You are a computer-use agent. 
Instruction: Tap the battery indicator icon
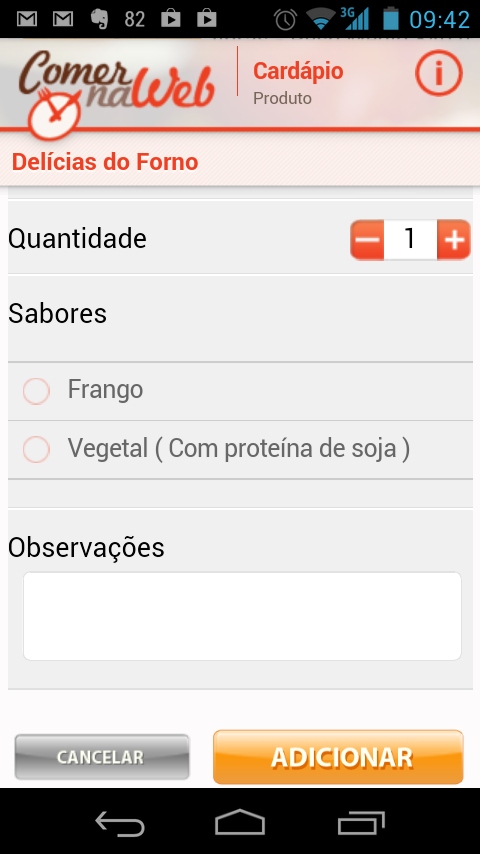click(390, 18)
